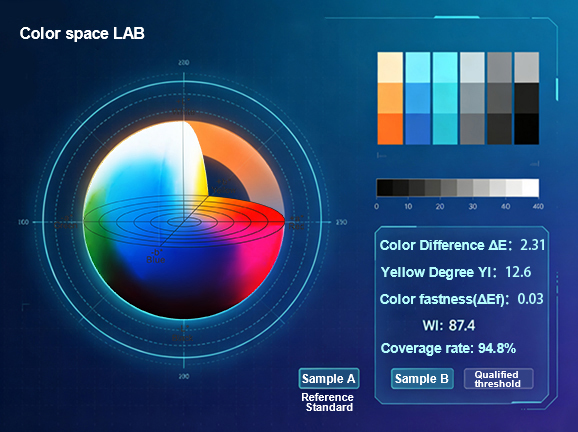Image resolution: width=578 pixels, height=432 pixels.
Task: Click the Color fastness value 0.03
Action: click(530, 299)
